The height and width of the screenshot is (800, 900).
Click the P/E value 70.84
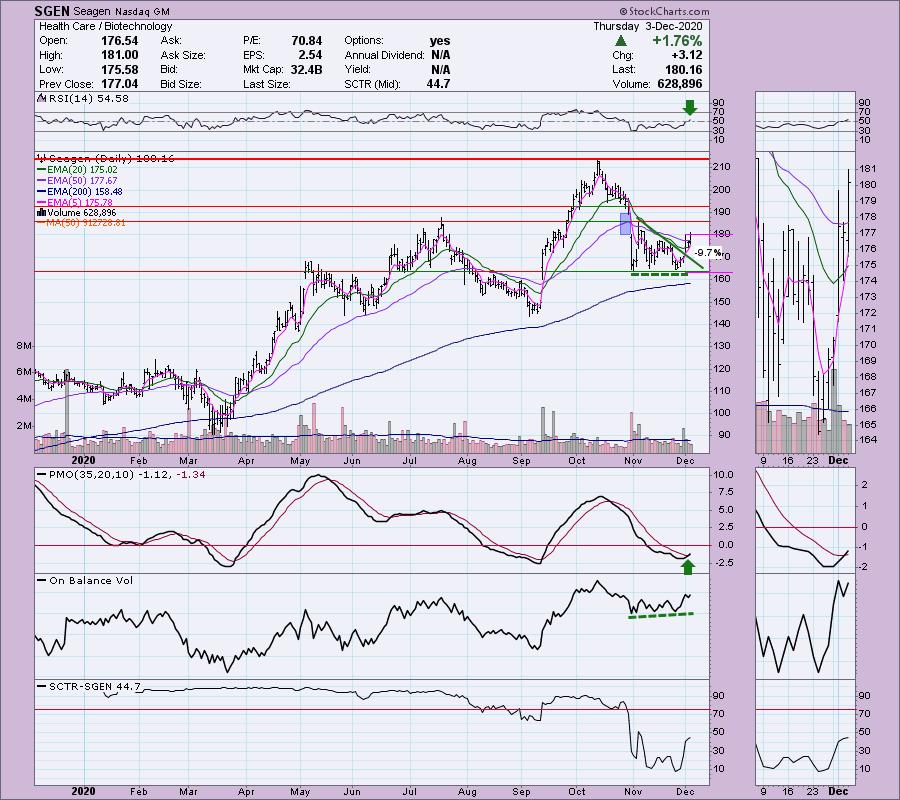coord(307,41)
